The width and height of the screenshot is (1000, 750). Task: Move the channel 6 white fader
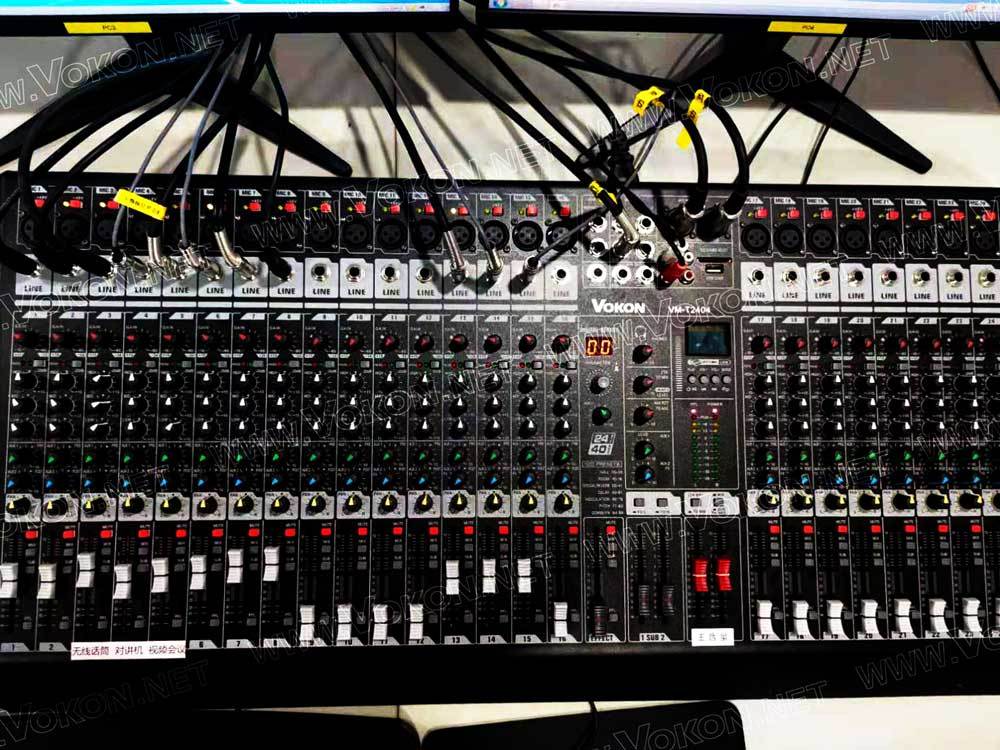tap(198, 572)
